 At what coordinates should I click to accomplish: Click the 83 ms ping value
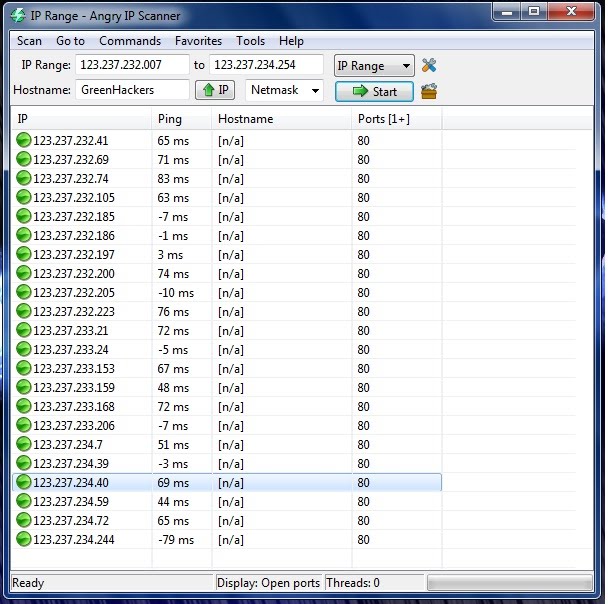point(173,179)
